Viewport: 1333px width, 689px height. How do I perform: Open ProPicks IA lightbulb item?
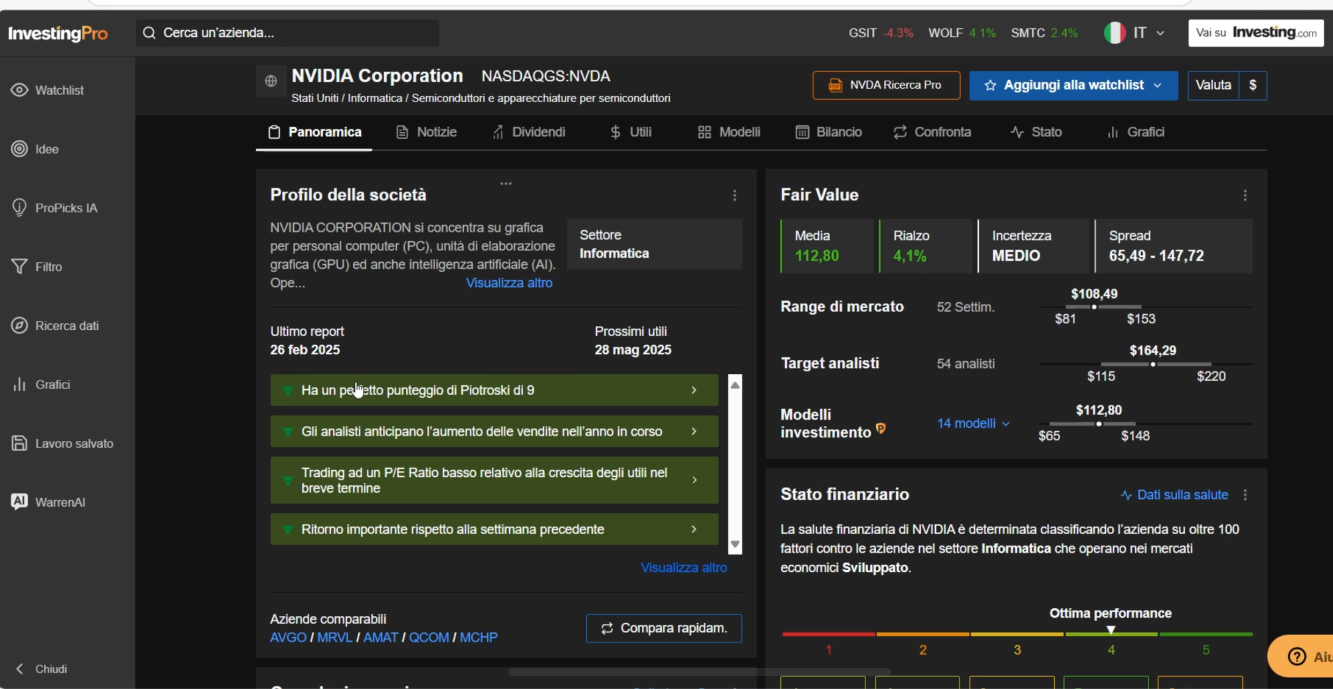click(x=54, y=208)
